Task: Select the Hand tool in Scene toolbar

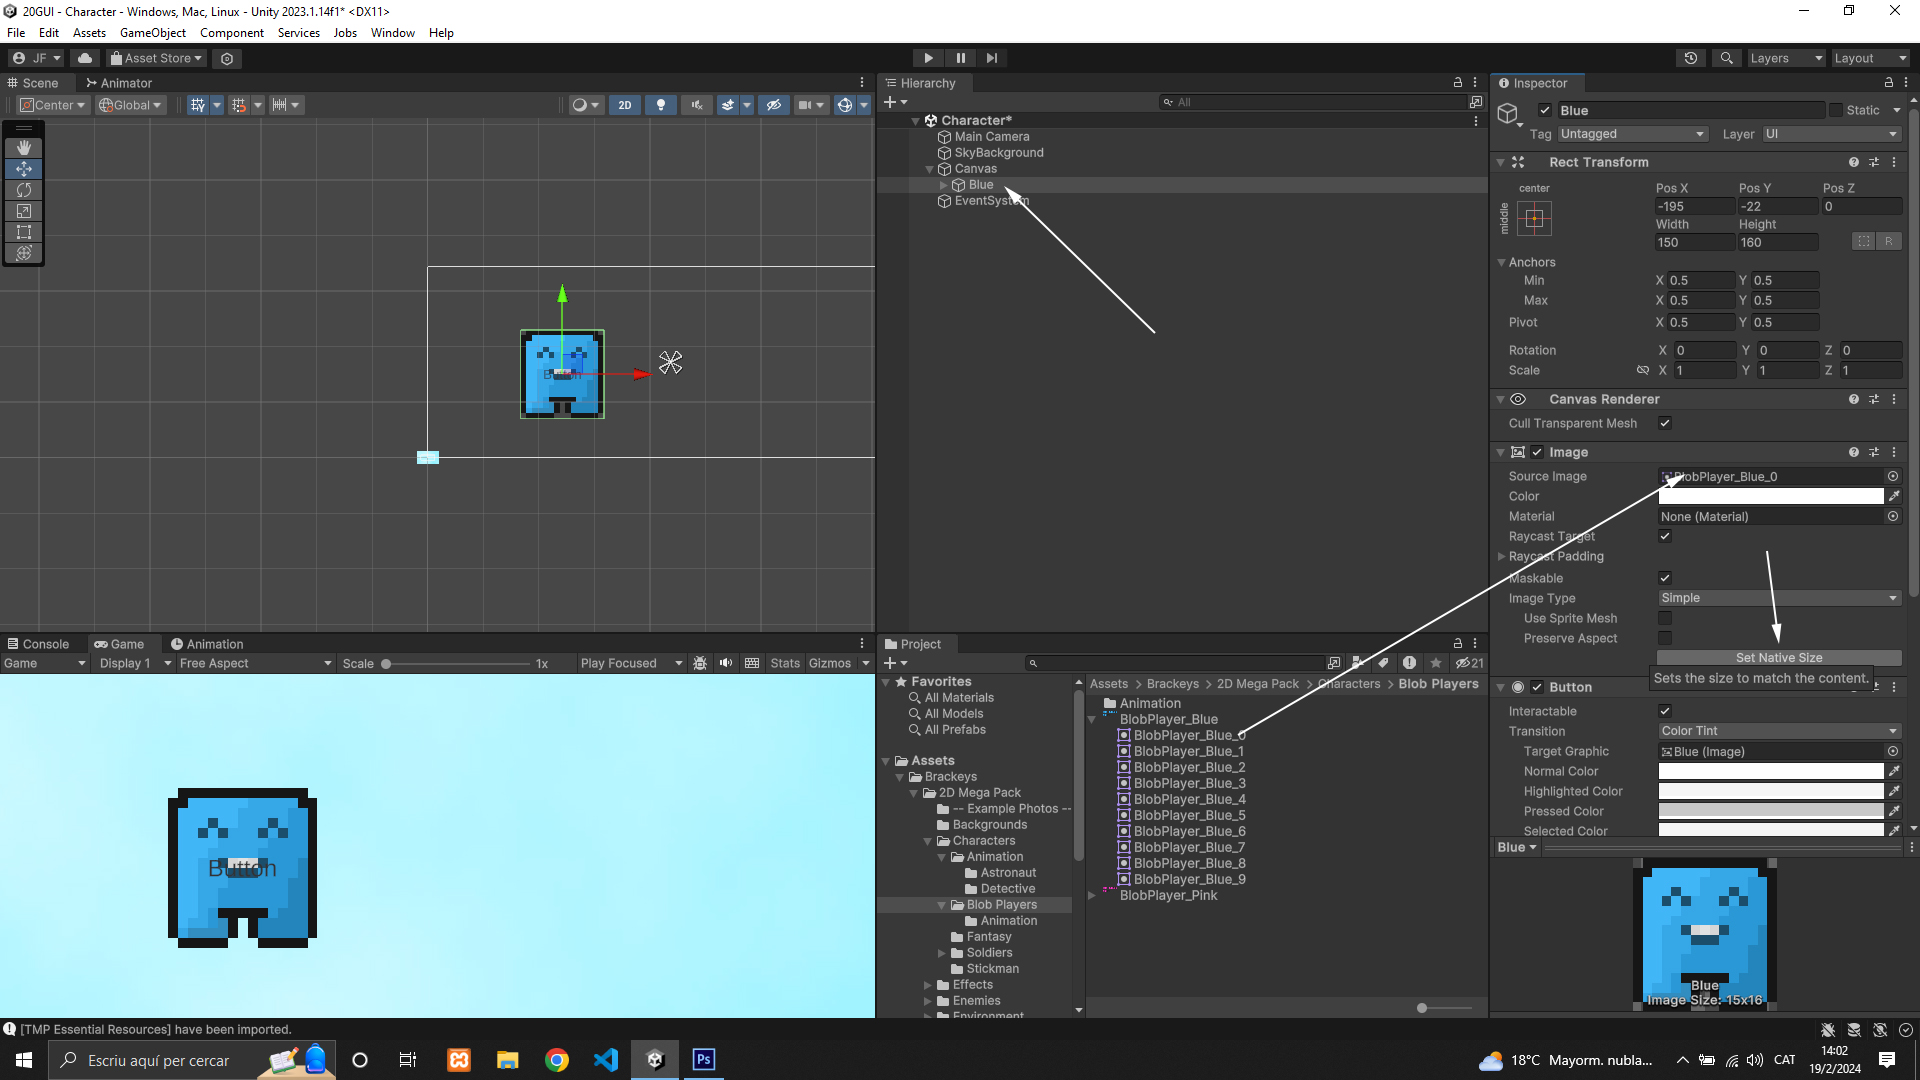Action: (24, 148)
